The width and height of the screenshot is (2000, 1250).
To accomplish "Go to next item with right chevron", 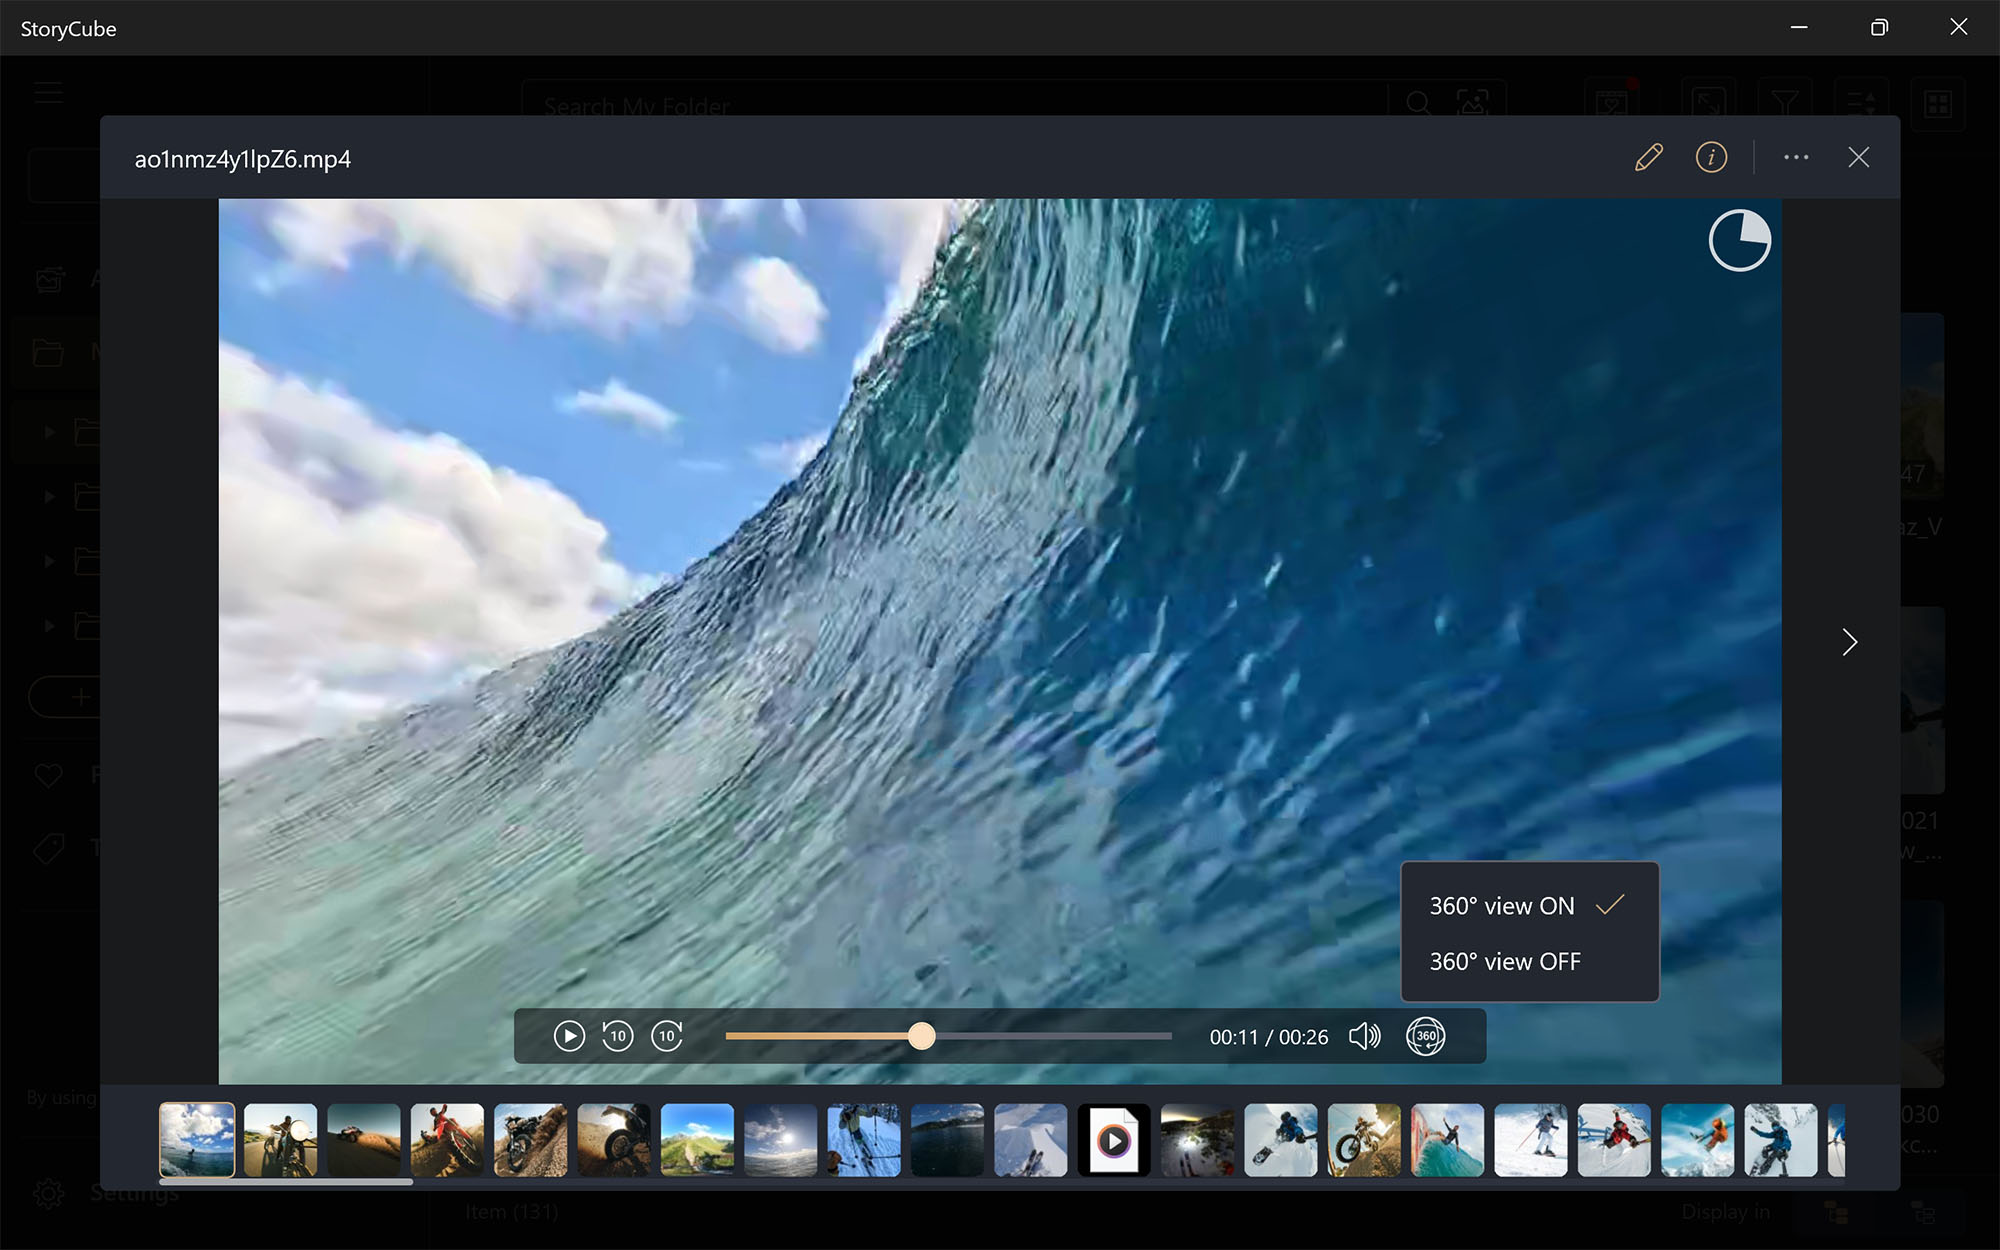I will pos(1849,642).
